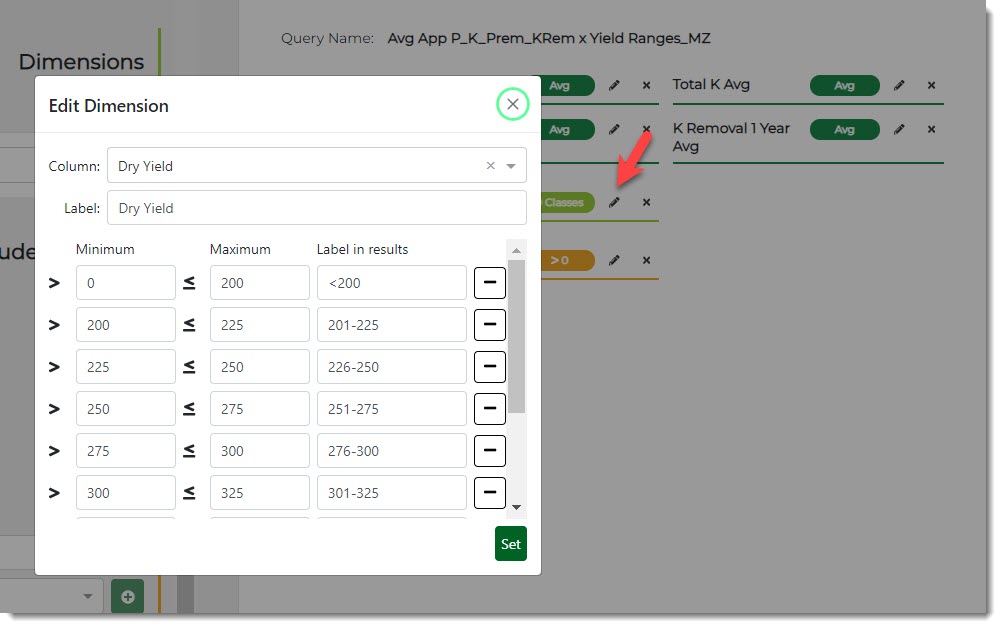Close the Edit Dimension dialog
This screenshot has width=1001, height=628.
(x=512, y=104)
